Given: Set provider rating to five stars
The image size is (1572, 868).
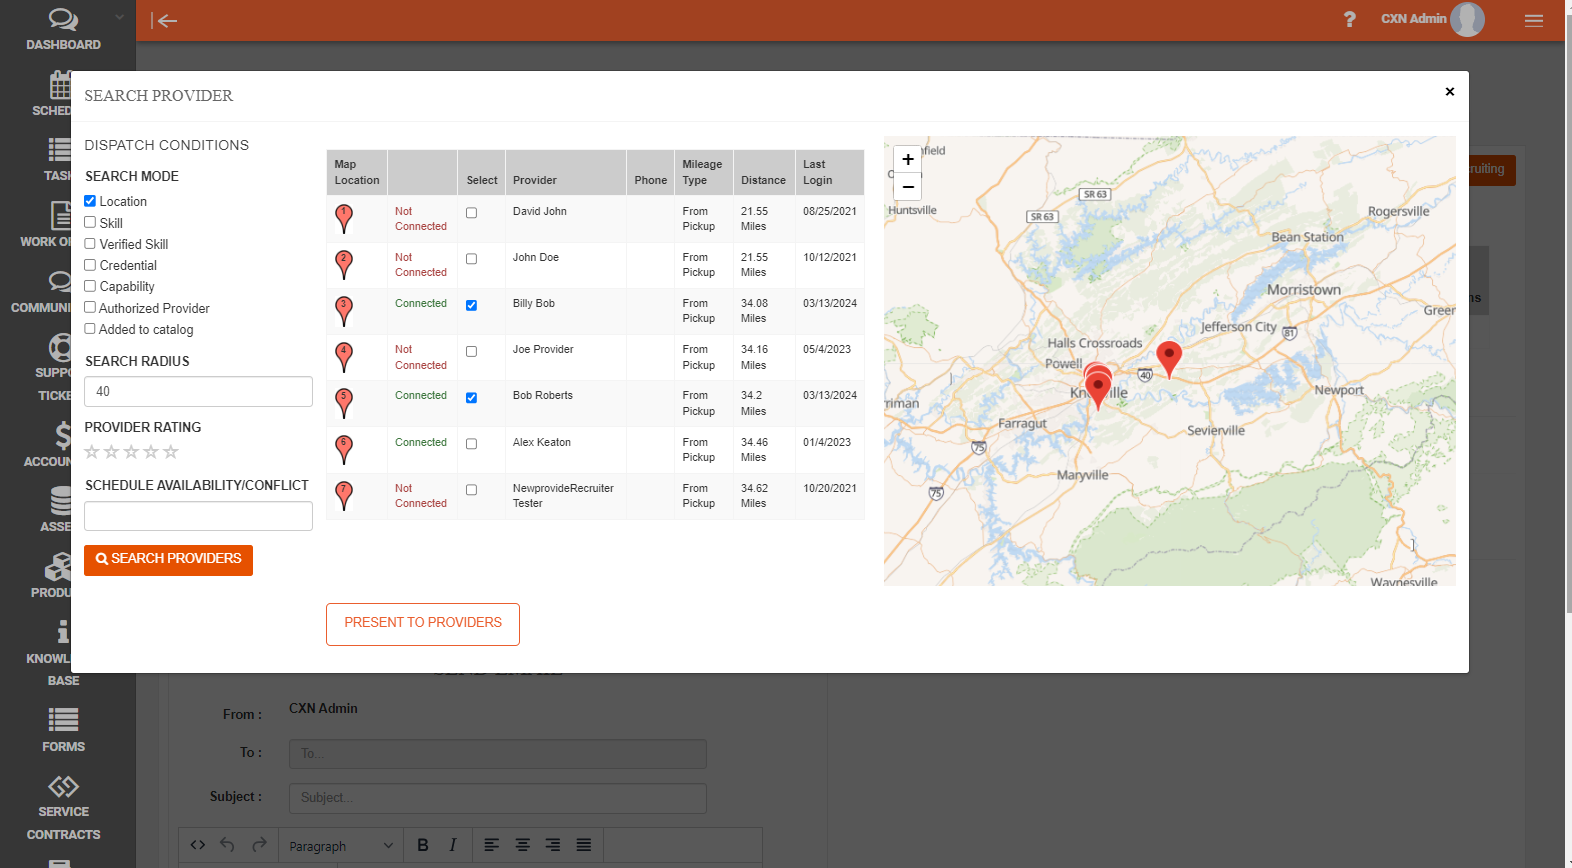Looking at the screenshot, I should 171,452.
